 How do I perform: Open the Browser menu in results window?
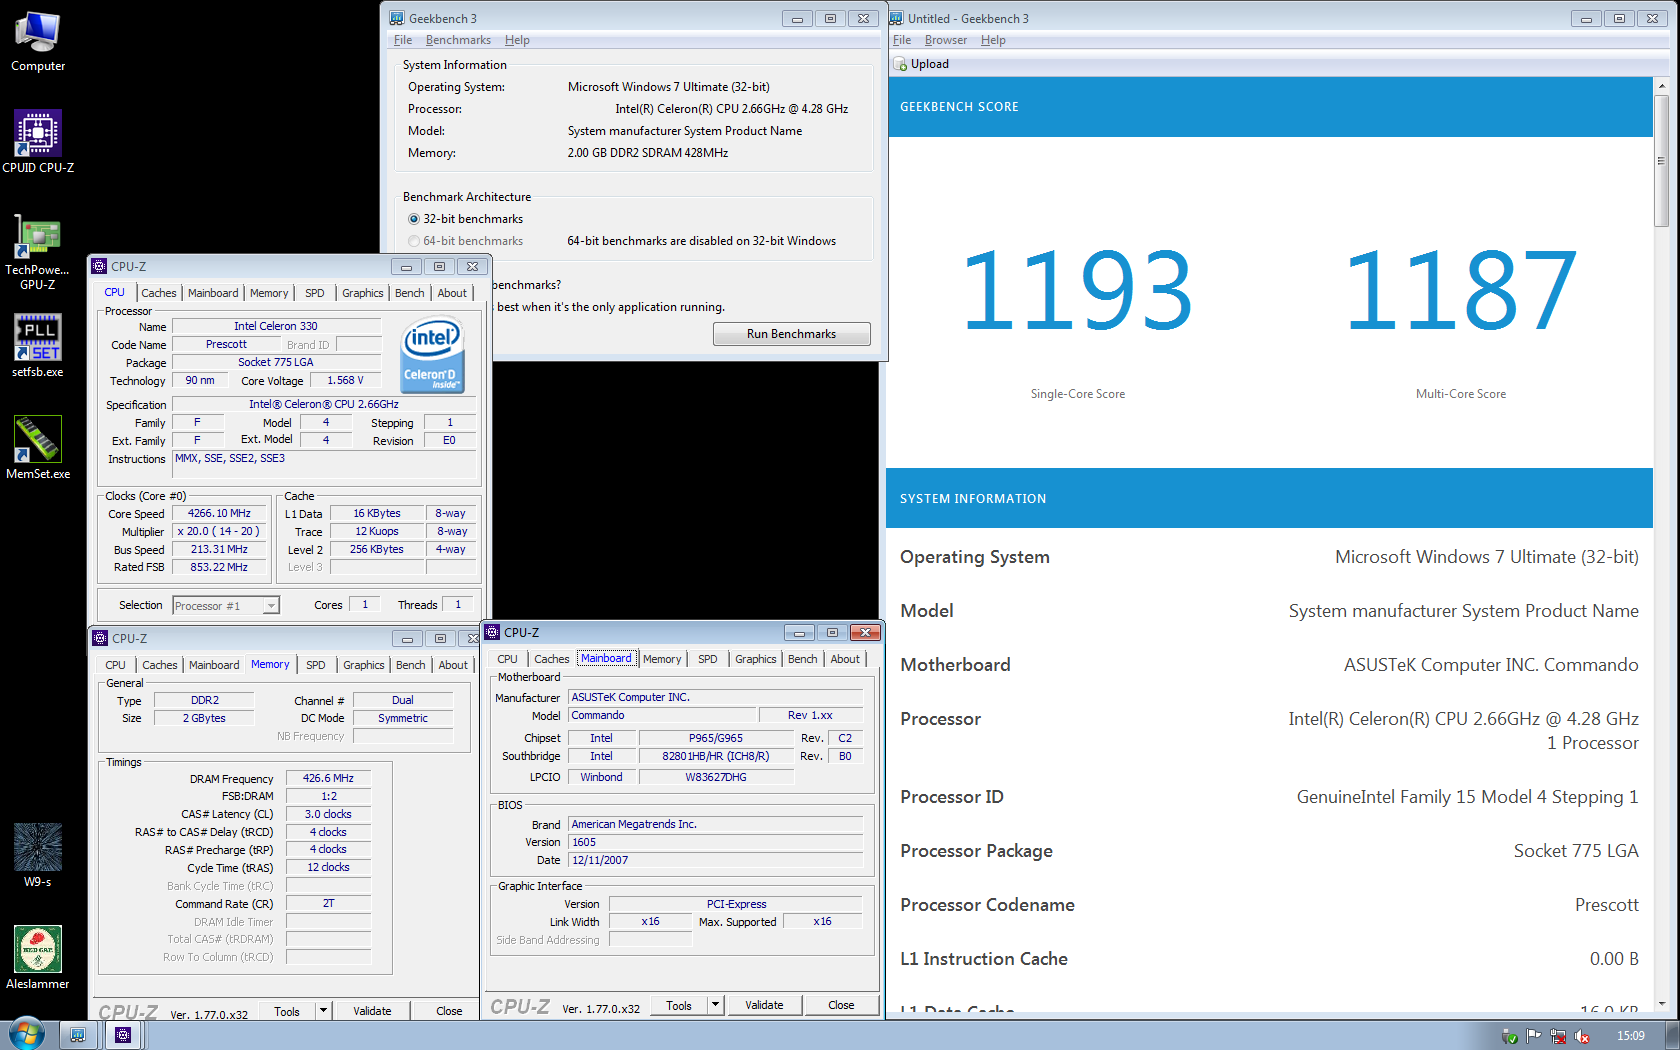[x=946, y=40]
